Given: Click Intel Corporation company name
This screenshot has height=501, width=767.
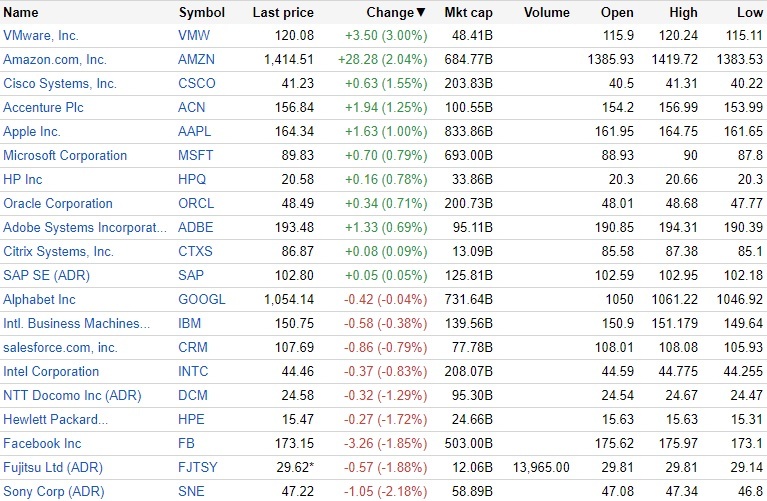Looking at the screenshot, I should click(51, 372).
